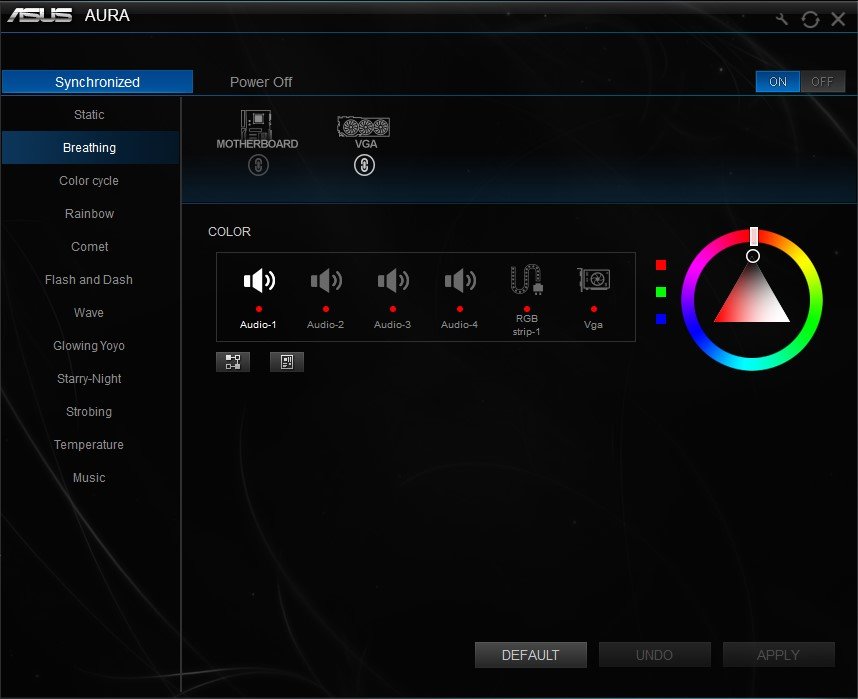The image size is (858, 699).
Task: Select the Audio-2 speaker icon
Action: 326,281
